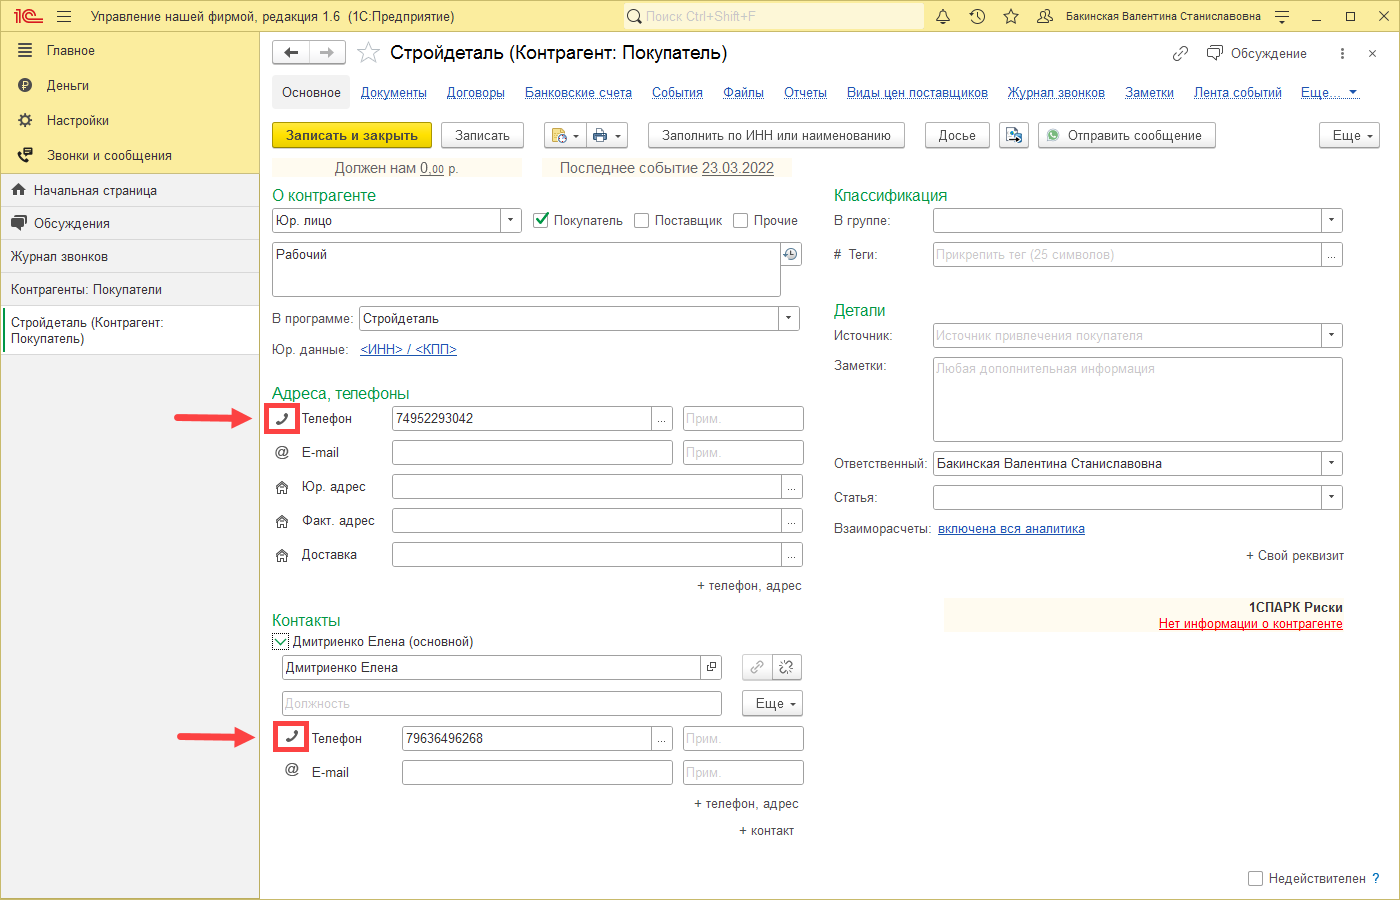Open the Банковские счета tab

(x=578, y=93)
